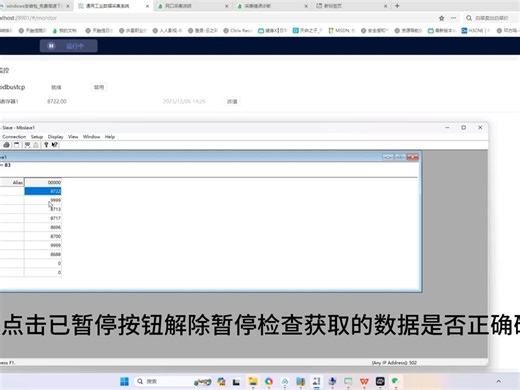Open the green taskbar icon at far right
This screenshot has height=390, width=520.
pyautogui.click(x=395, y=381)
